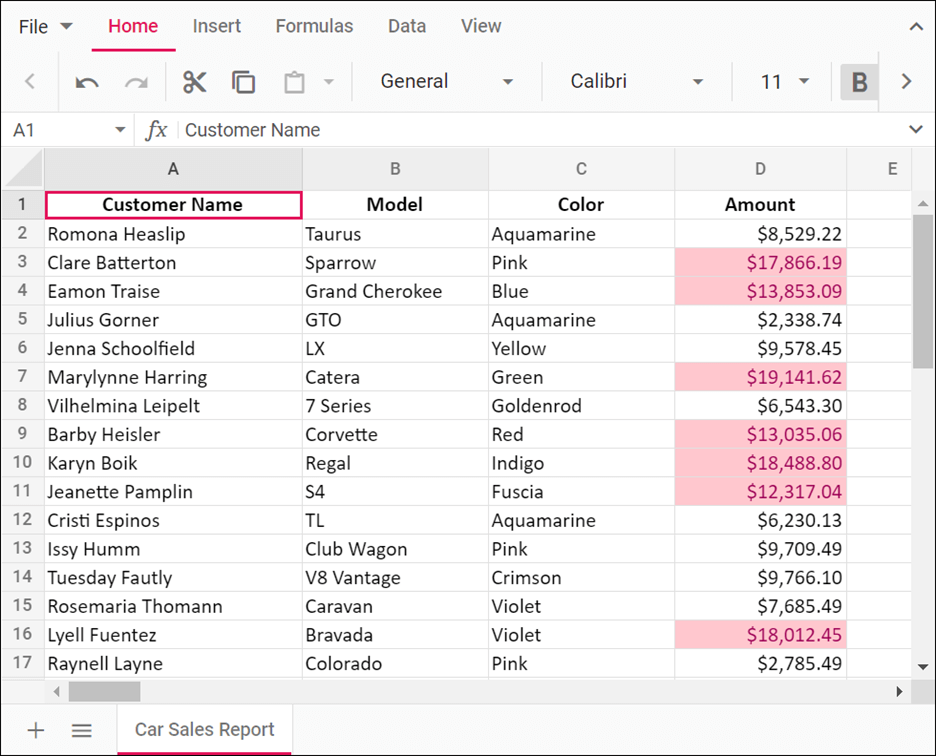Paste content with the Paste icon

pos(293,82)
